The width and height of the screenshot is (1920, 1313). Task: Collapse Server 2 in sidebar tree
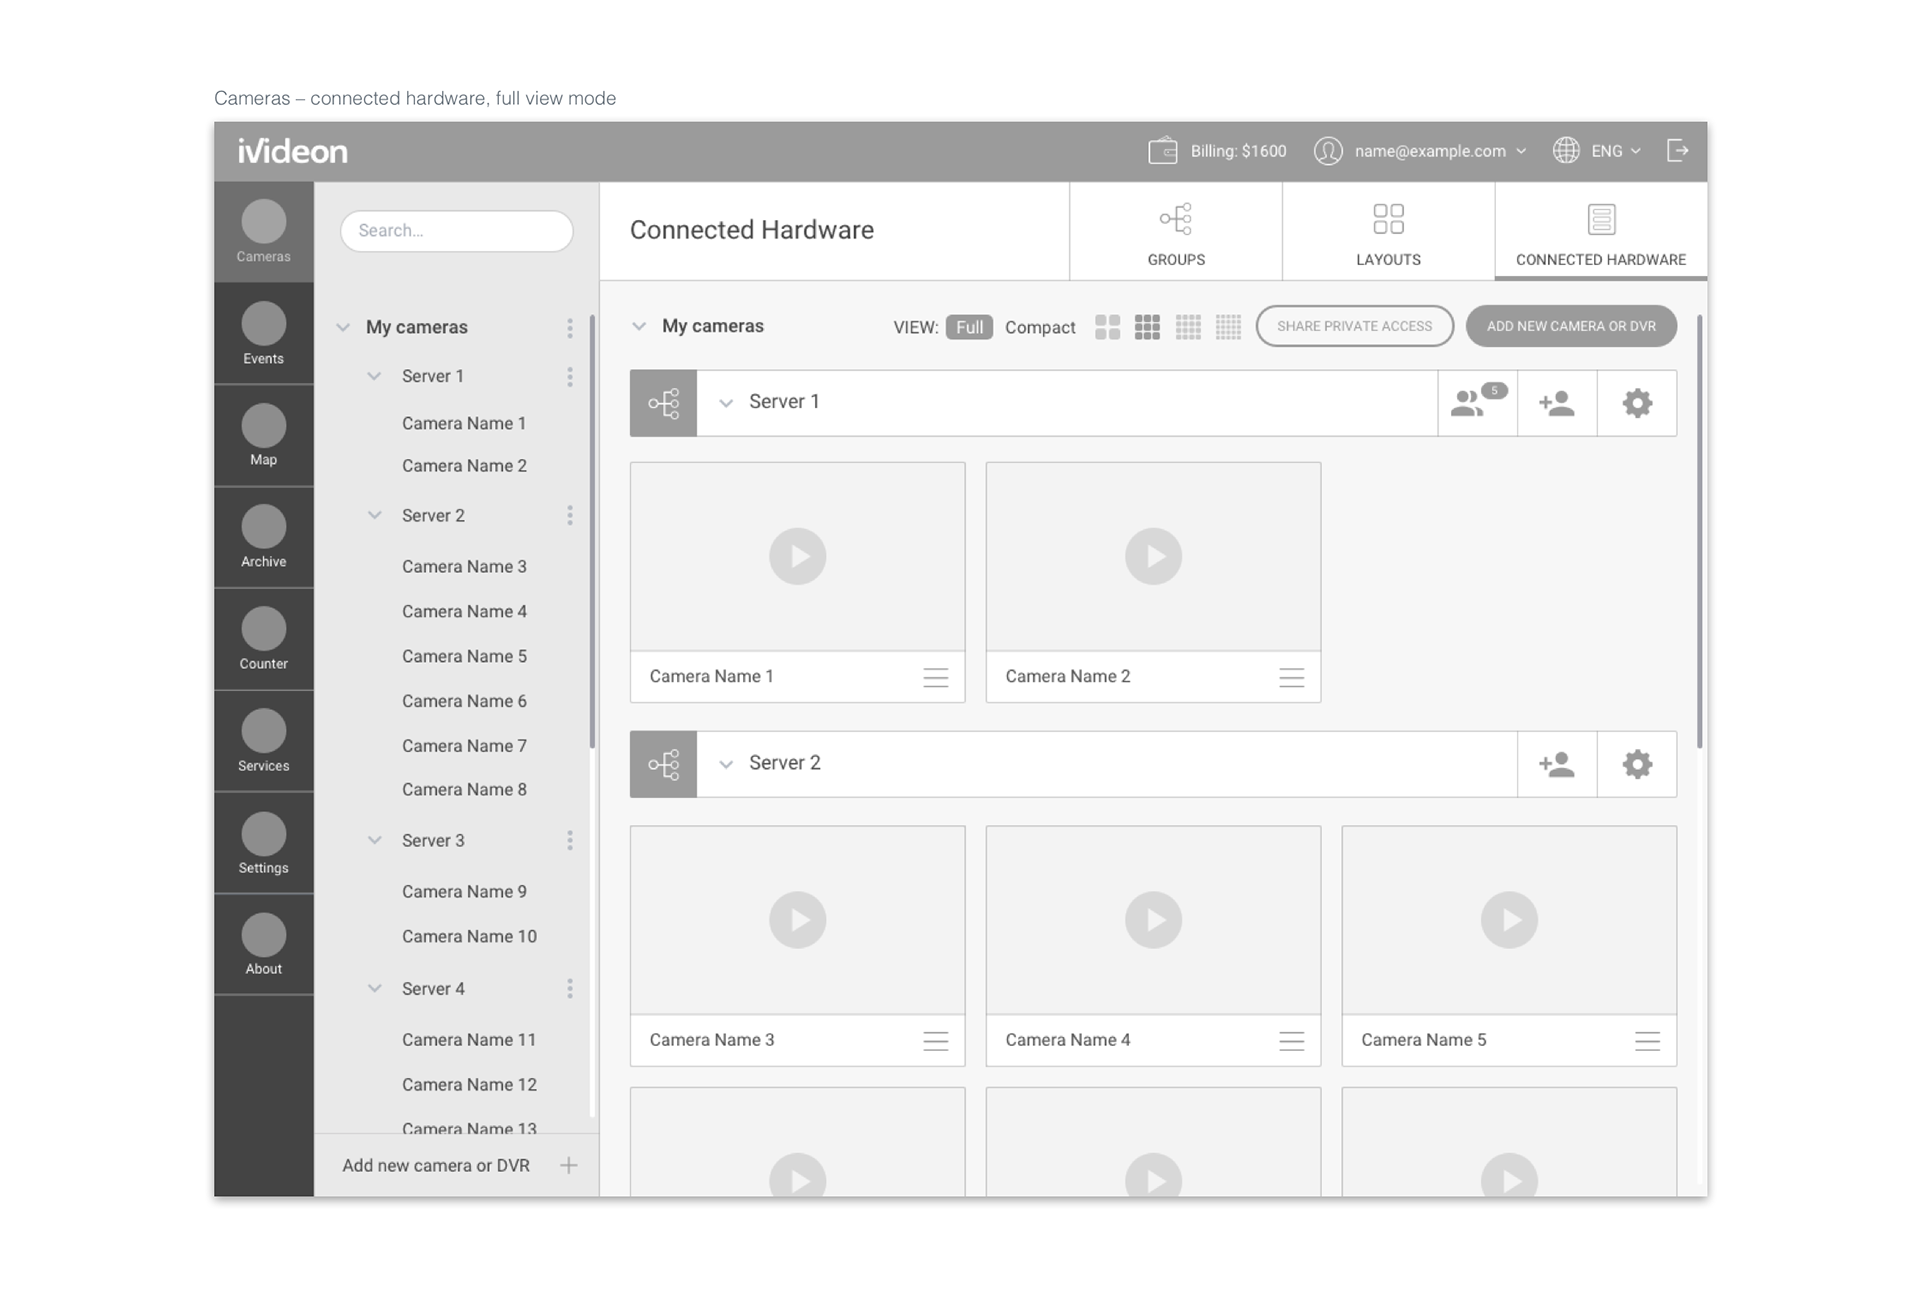[x=374, y=515]
